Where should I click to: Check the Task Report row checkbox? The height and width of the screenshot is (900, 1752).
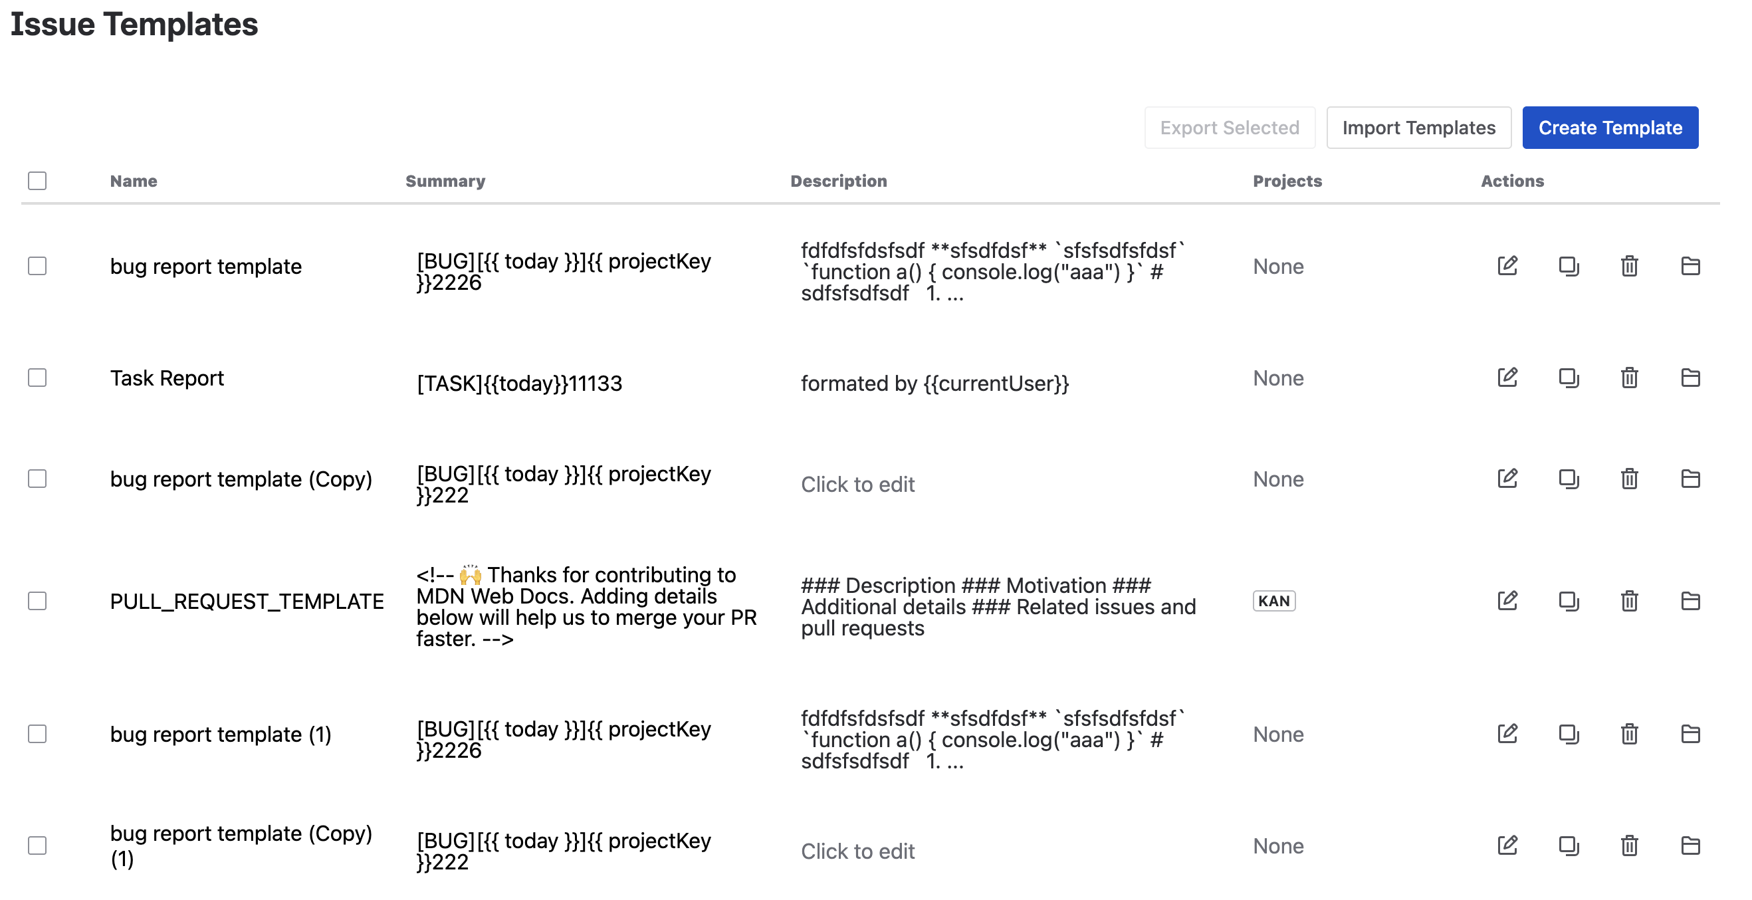[x=38, y=378]
